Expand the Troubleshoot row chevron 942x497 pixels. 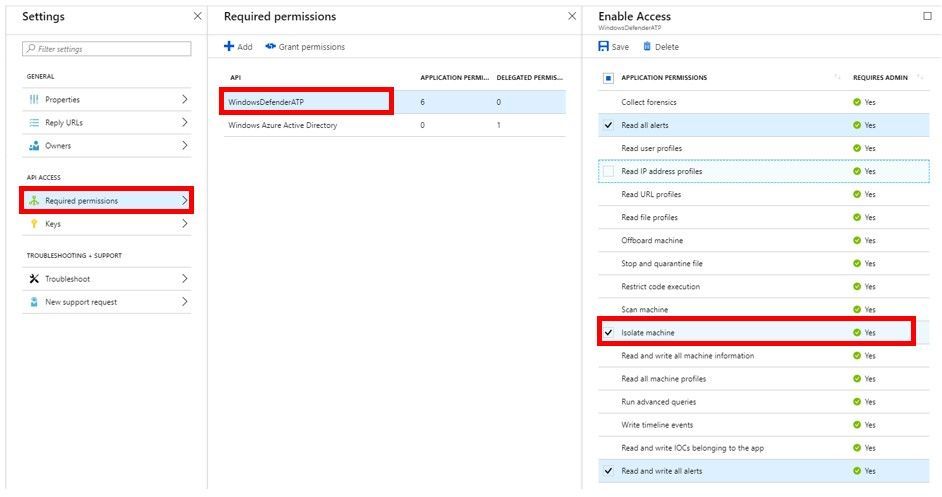click(x=185, y=279)
